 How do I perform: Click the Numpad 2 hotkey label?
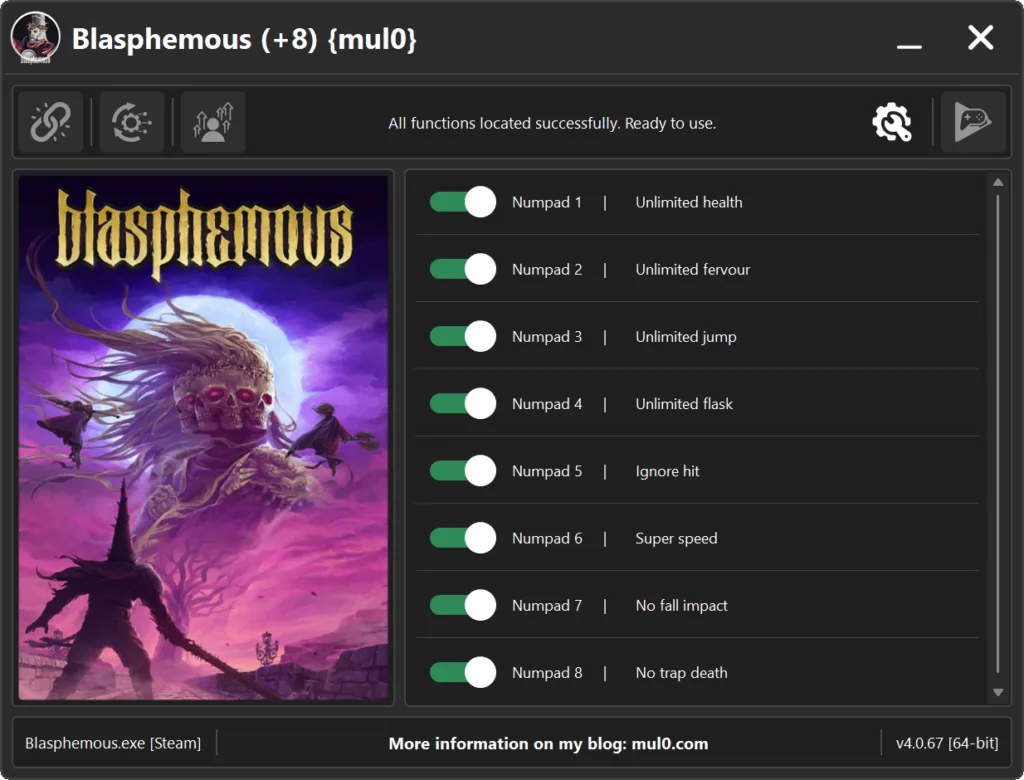point(547,270)
